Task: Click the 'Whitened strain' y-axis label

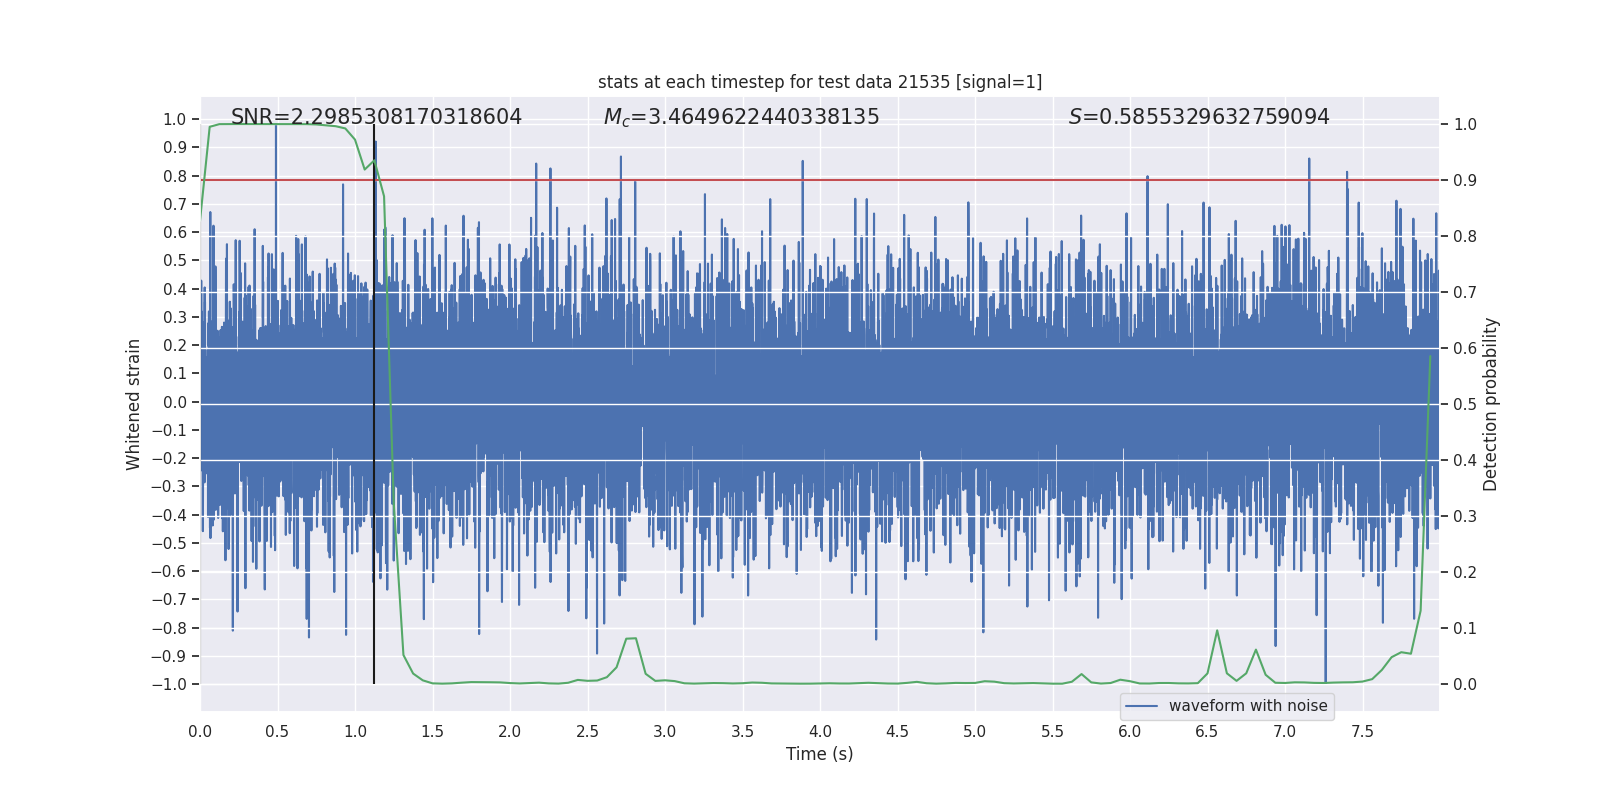Action: [x=134, y=404]
